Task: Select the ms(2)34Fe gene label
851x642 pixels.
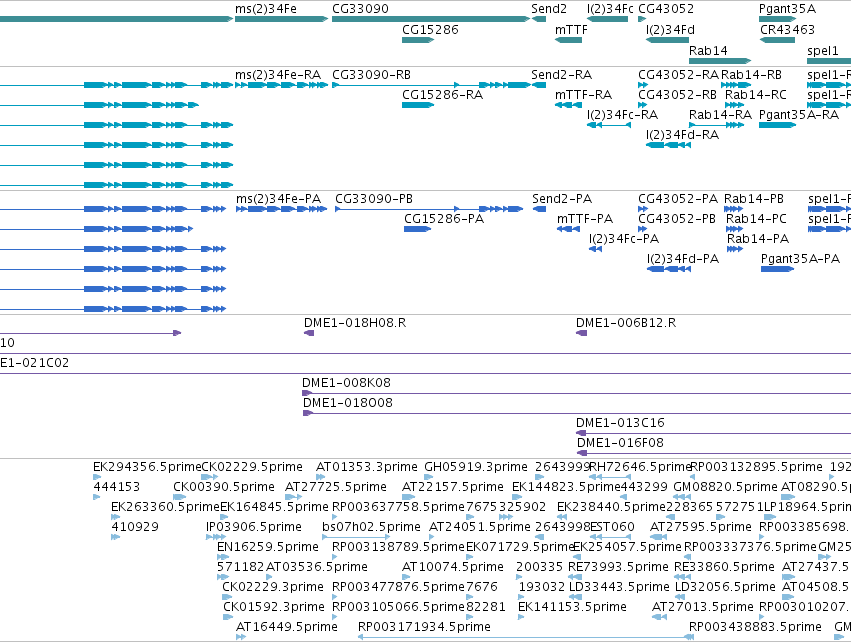Action: coord(265,9)
